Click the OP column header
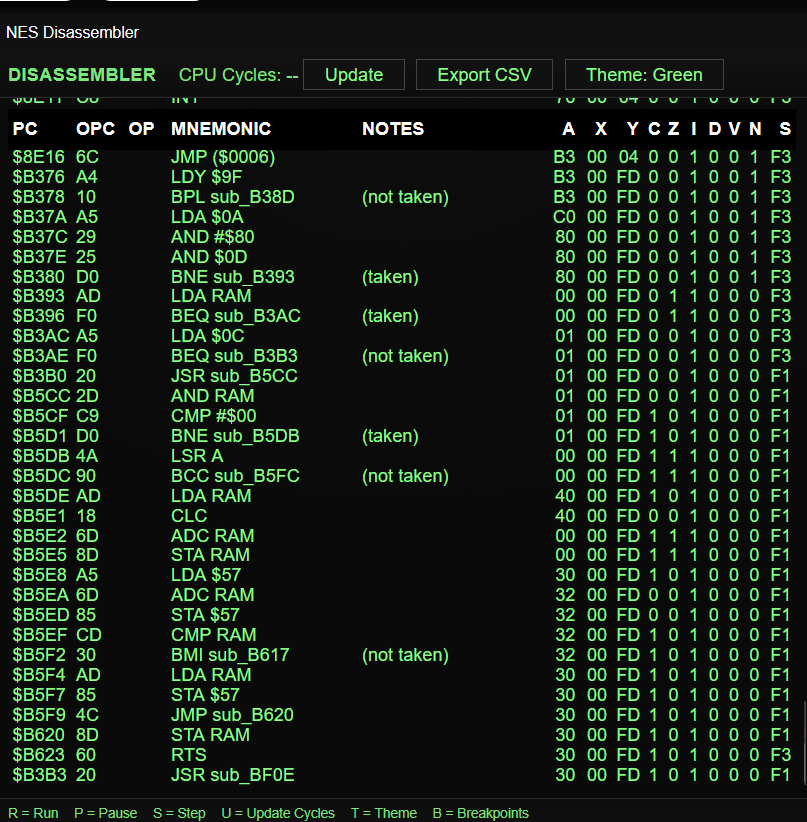The width and height of the screenshot is (807, 822). [x=142, y=129]
